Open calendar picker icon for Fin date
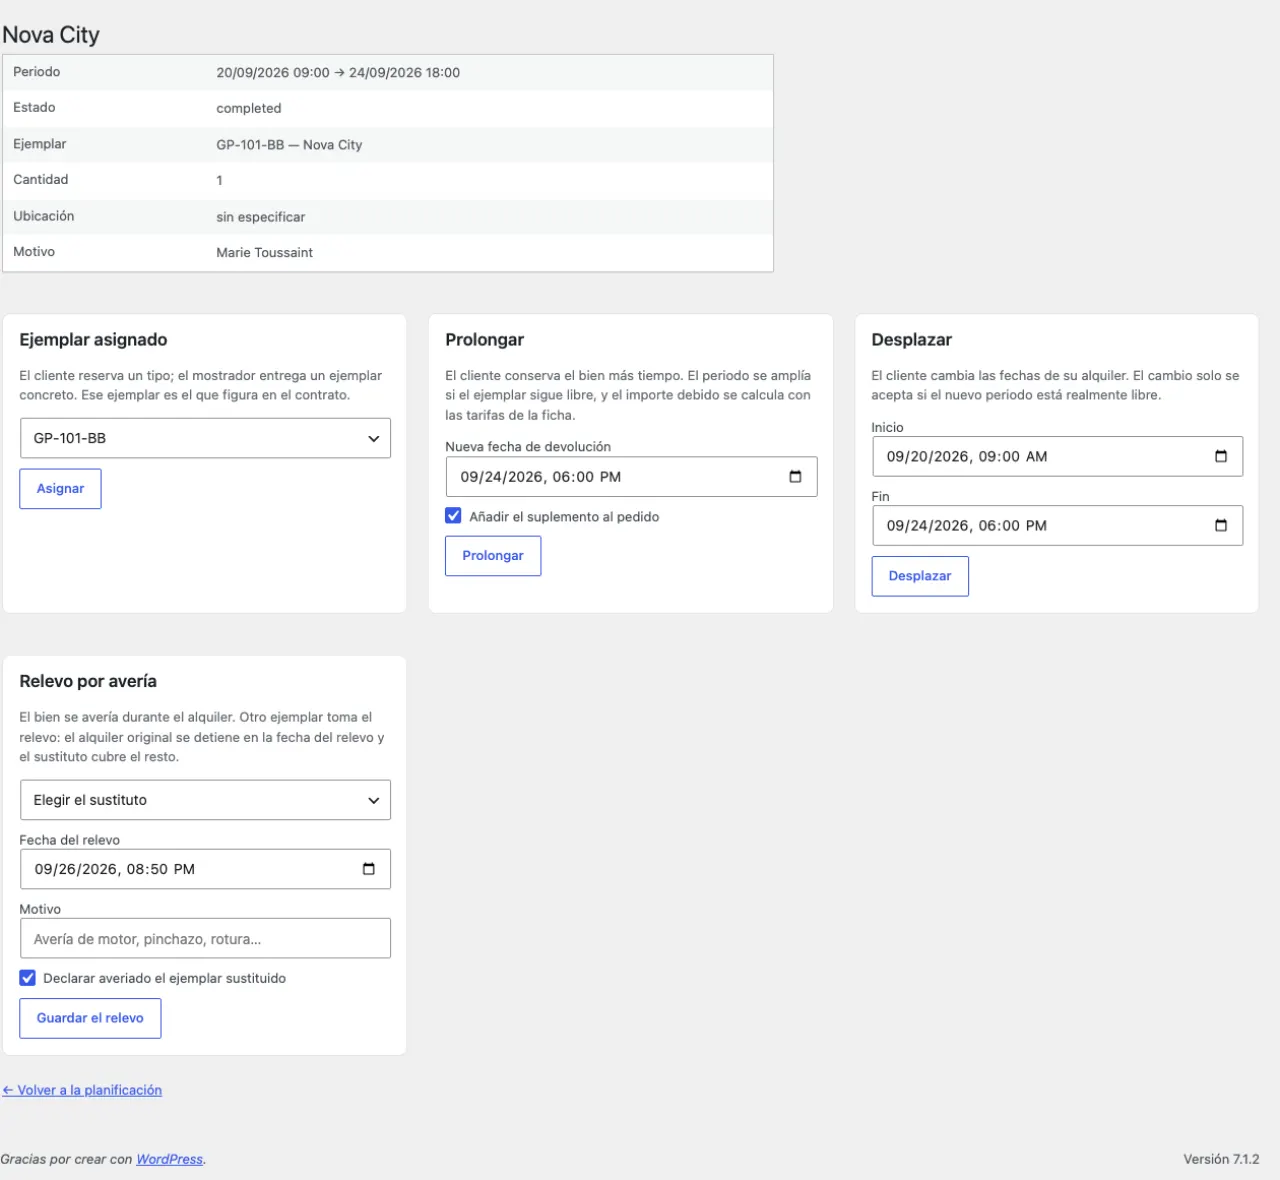Image resolution: width=1280 pixels, height=1180 pixels. pyautogui.click(x=1221, y=526)
